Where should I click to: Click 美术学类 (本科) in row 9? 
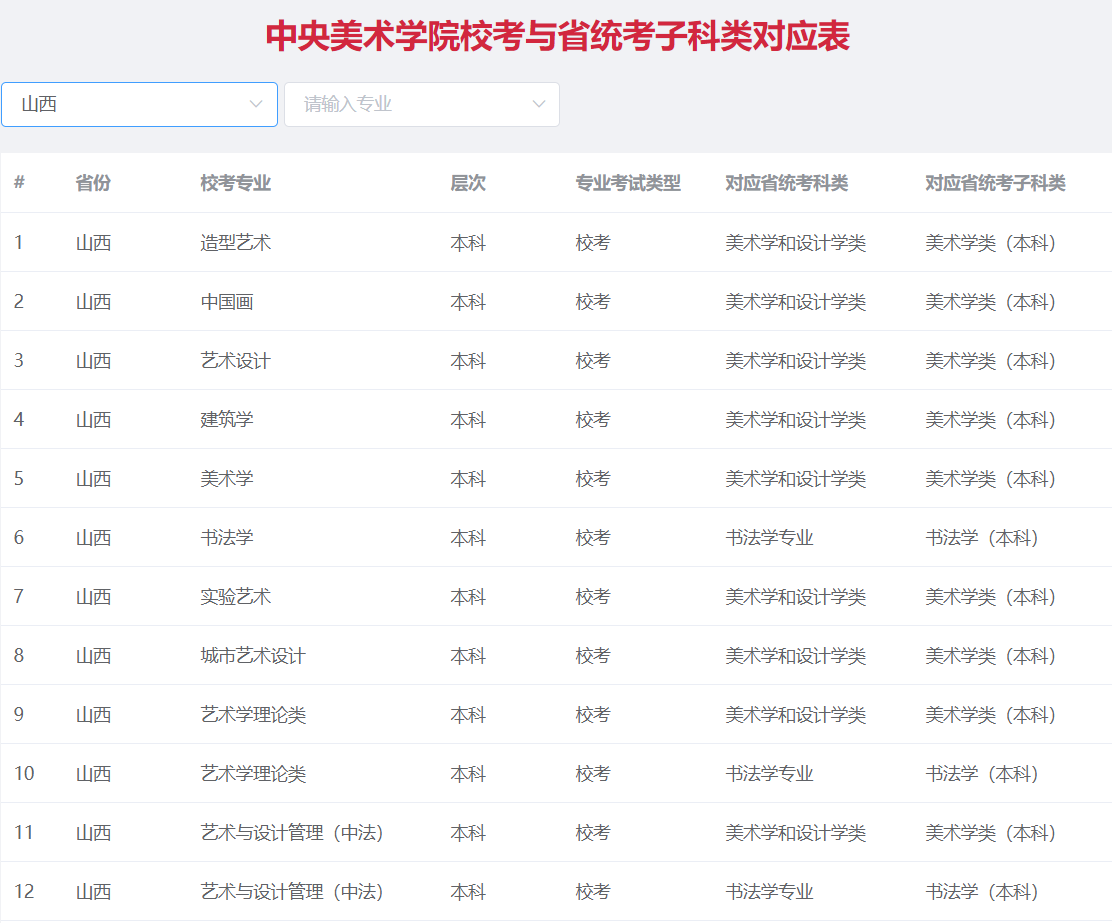[x=991, y=714]
